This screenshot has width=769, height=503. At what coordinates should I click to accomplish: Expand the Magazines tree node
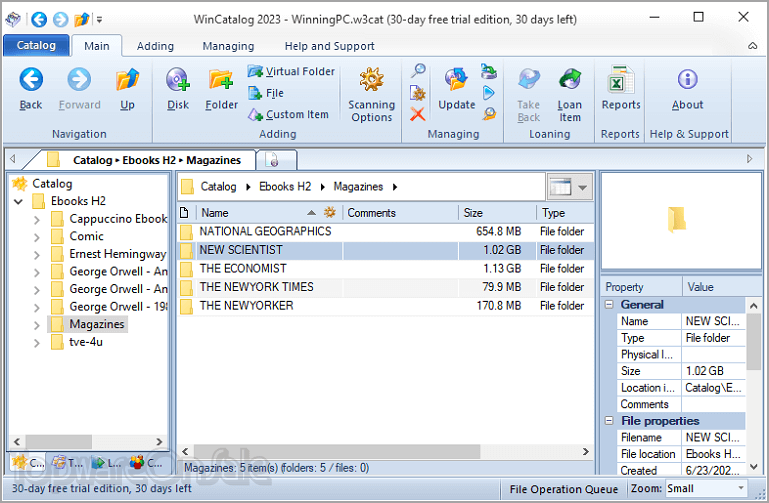(37, 325)
